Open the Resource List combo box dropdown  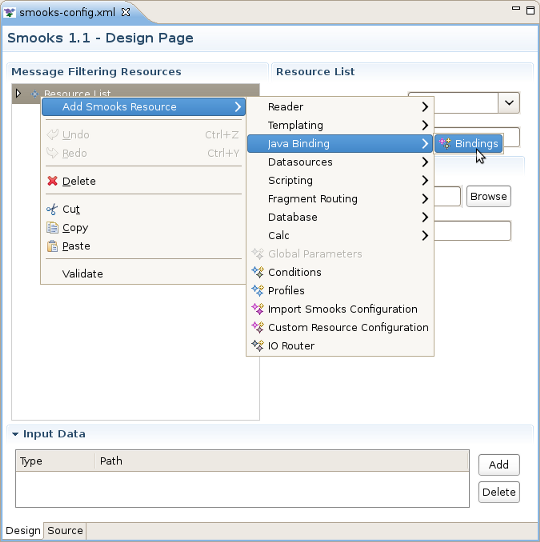509,103
